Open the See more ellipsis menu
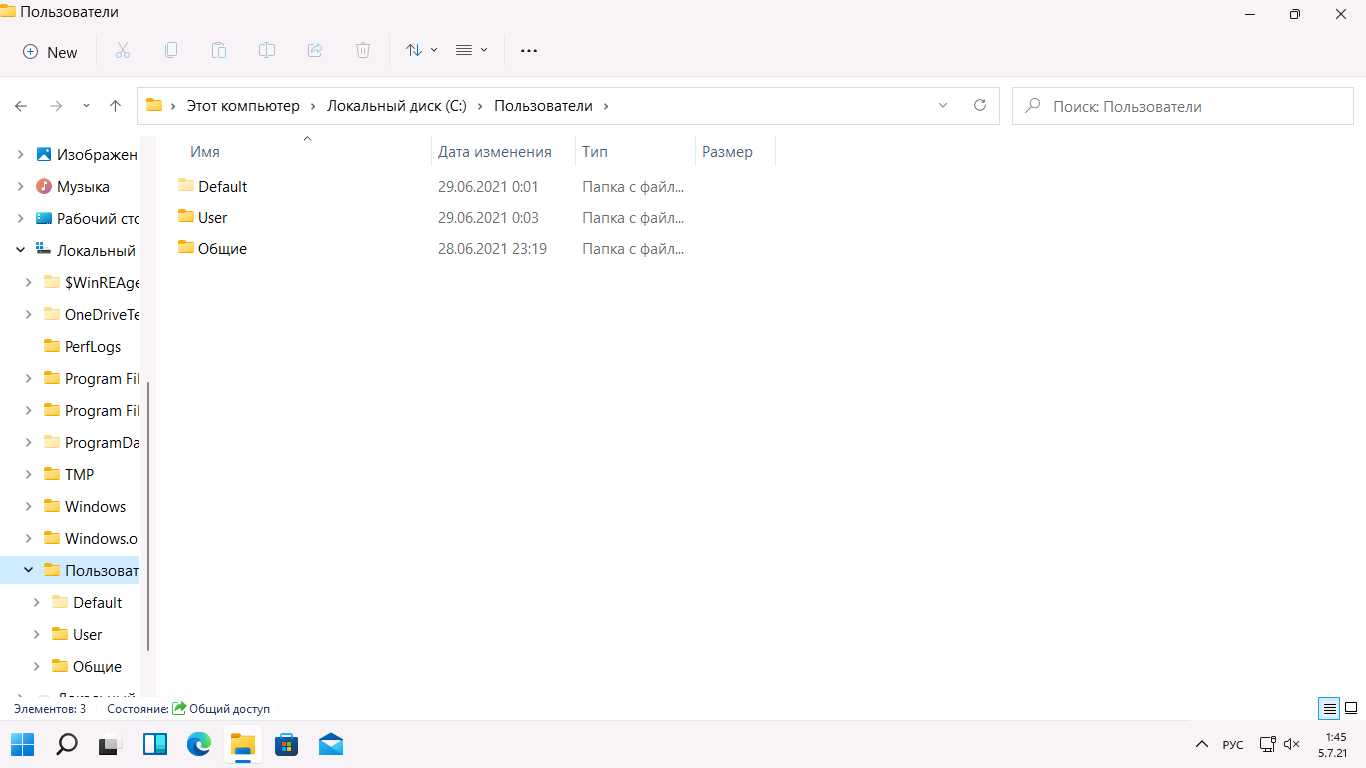1366x768 pixels. pyautogui.click(x=529, y=50)
